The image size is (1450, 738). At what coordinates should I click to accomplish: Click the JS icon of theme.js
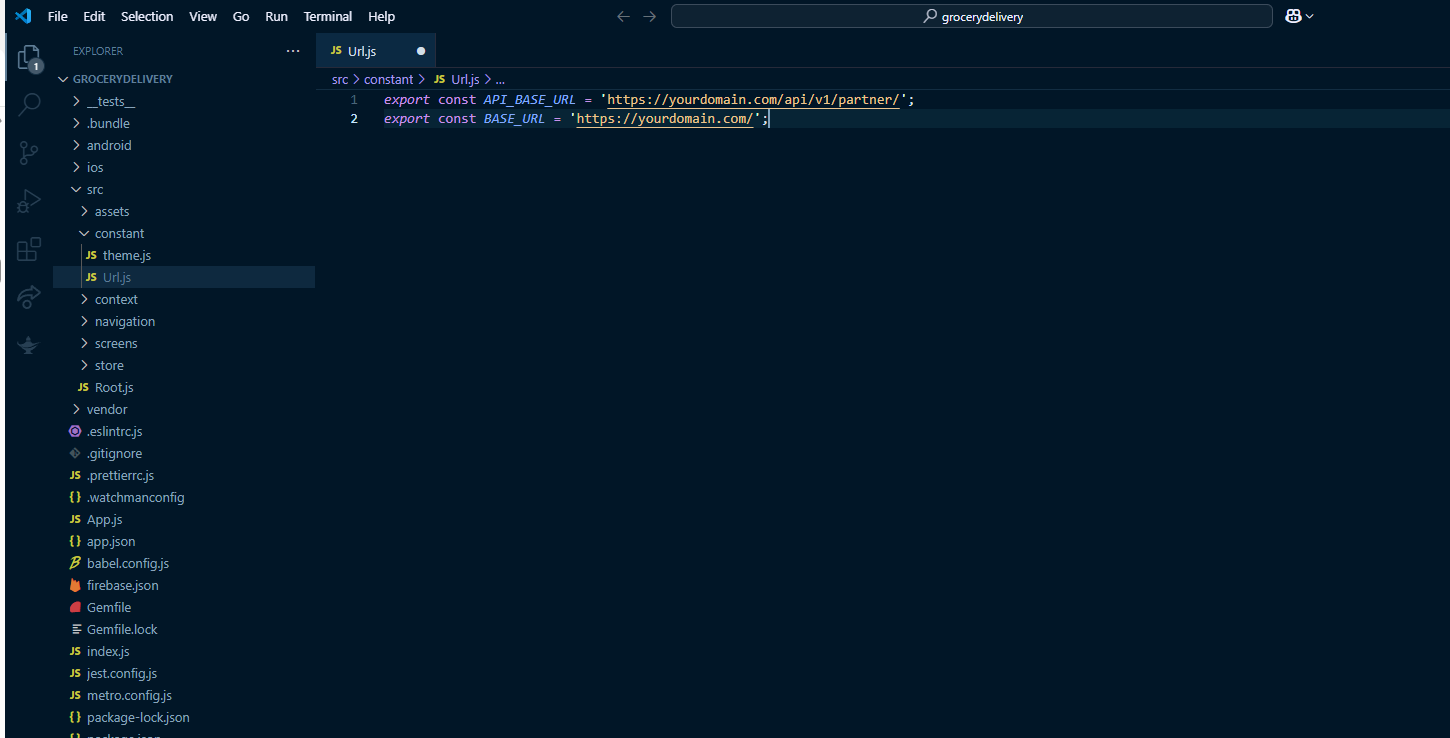[92, 255]
